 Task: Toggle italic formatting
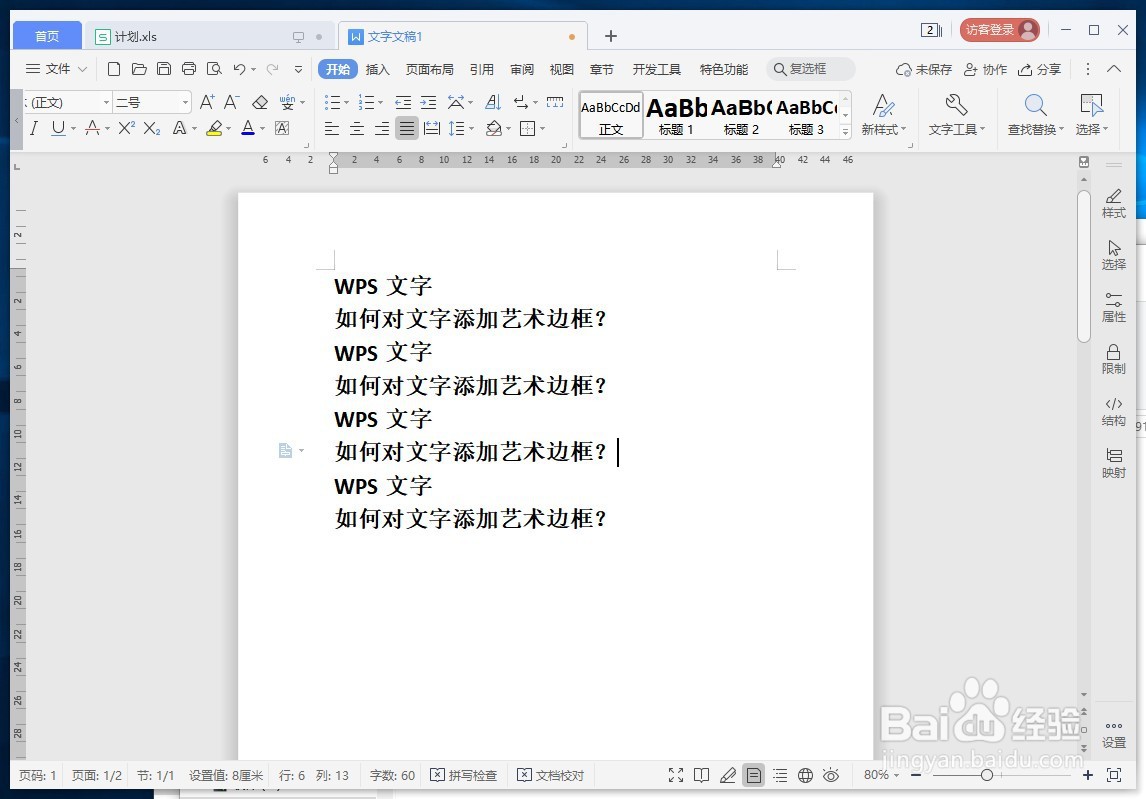[x=34, y=129]
